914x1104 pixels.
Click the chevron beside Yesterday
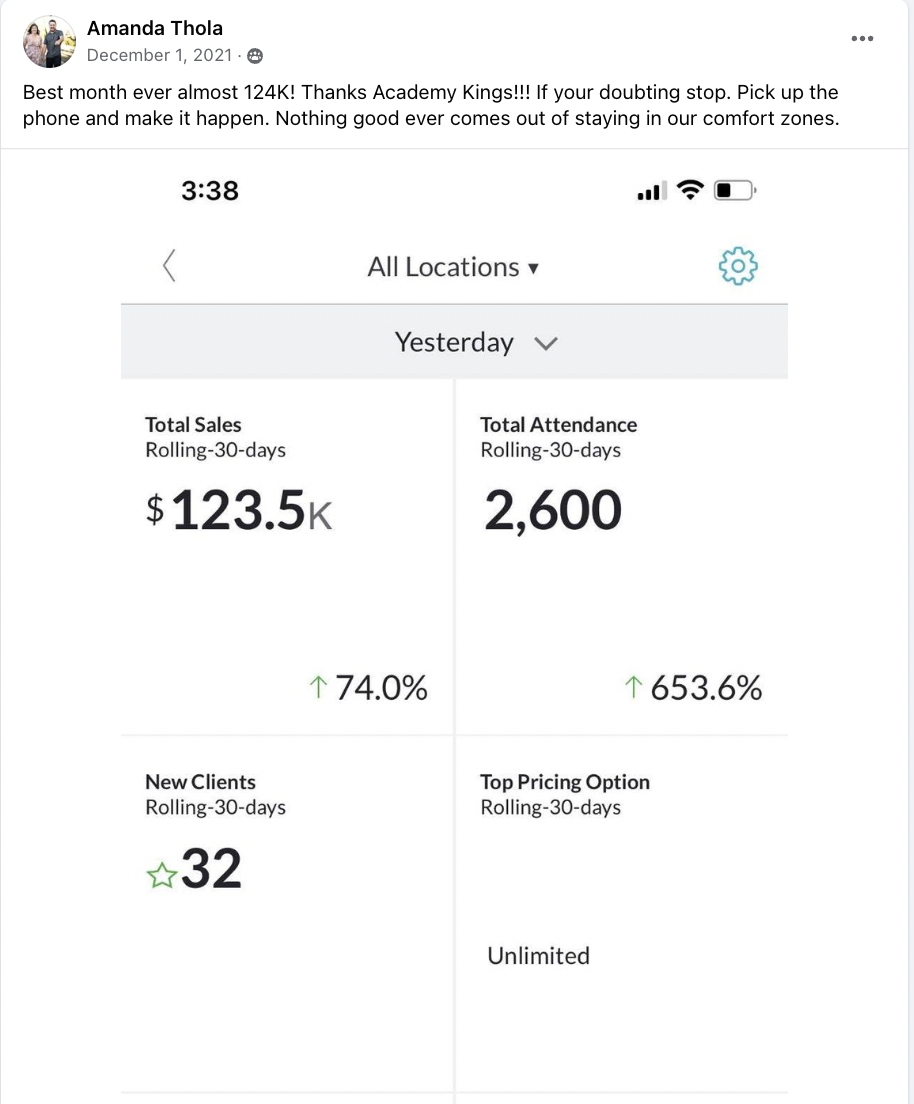tap(546, 344)
